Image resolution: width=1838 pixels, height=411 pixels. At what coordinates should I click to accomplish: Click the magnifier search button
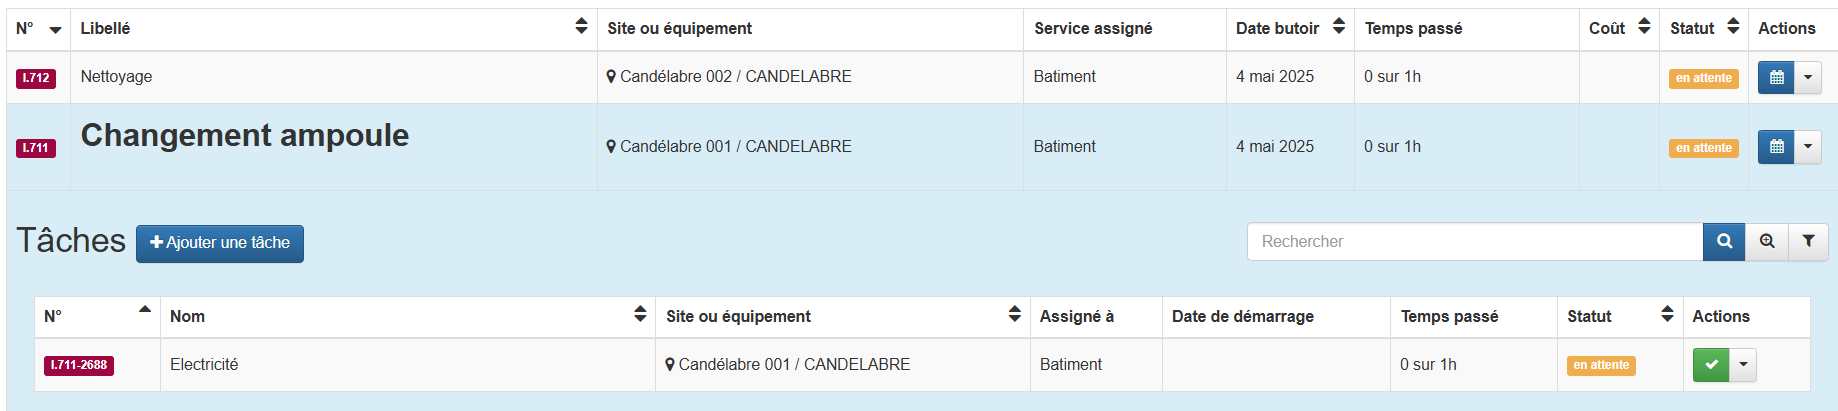1724,241
